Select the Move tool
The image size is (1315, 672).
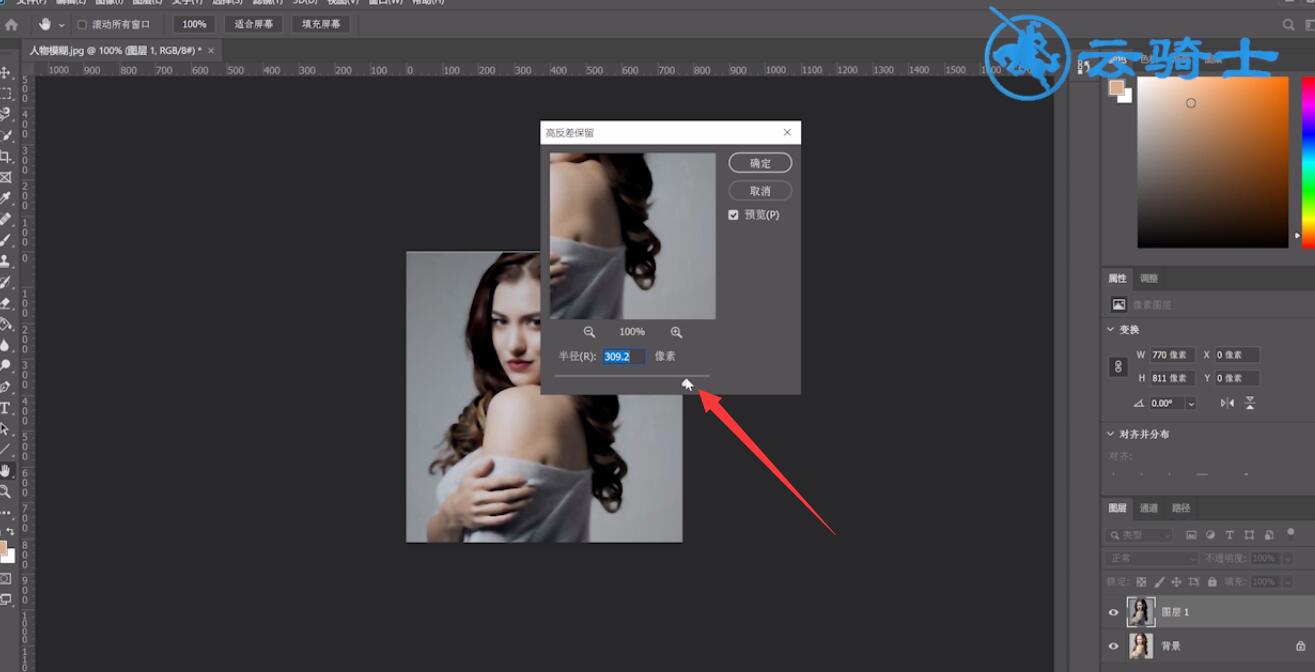(x=6, y=72)
